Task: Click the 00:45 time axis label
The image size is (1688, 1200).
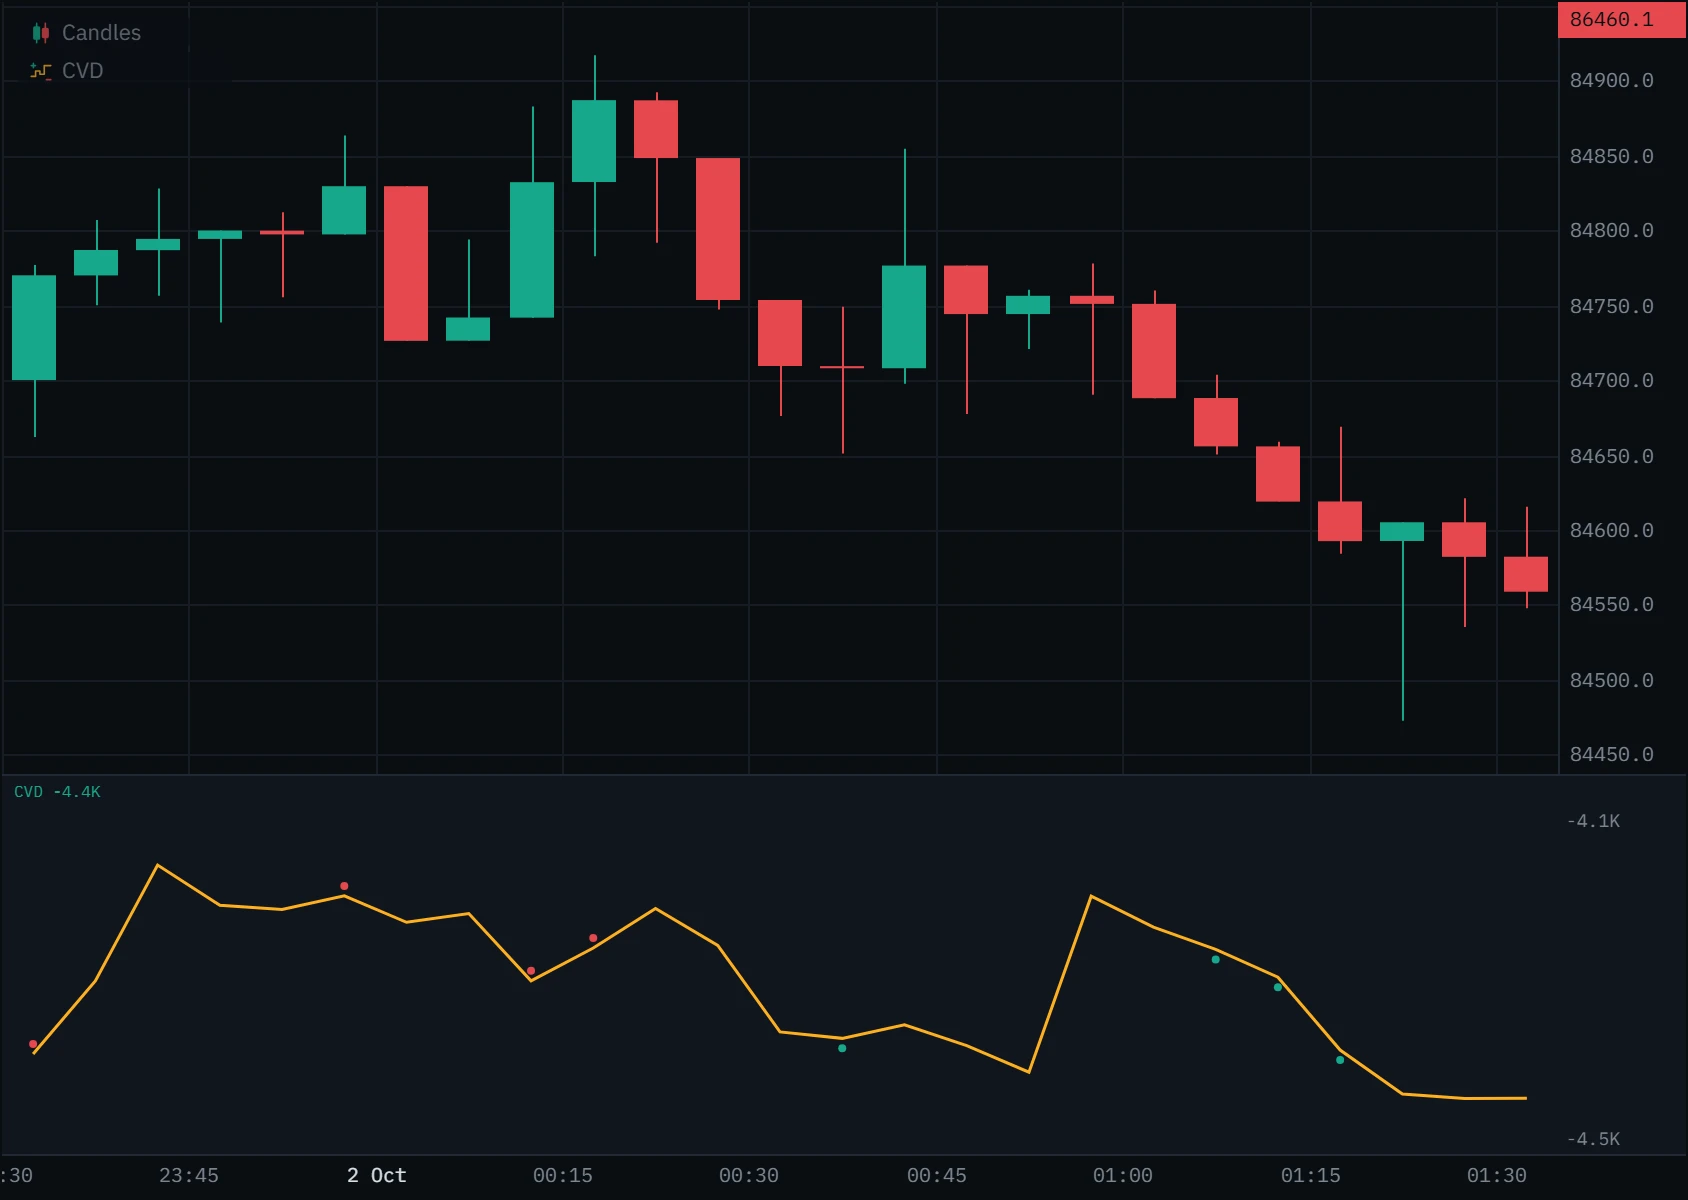Action: [x=937, y=1175]
